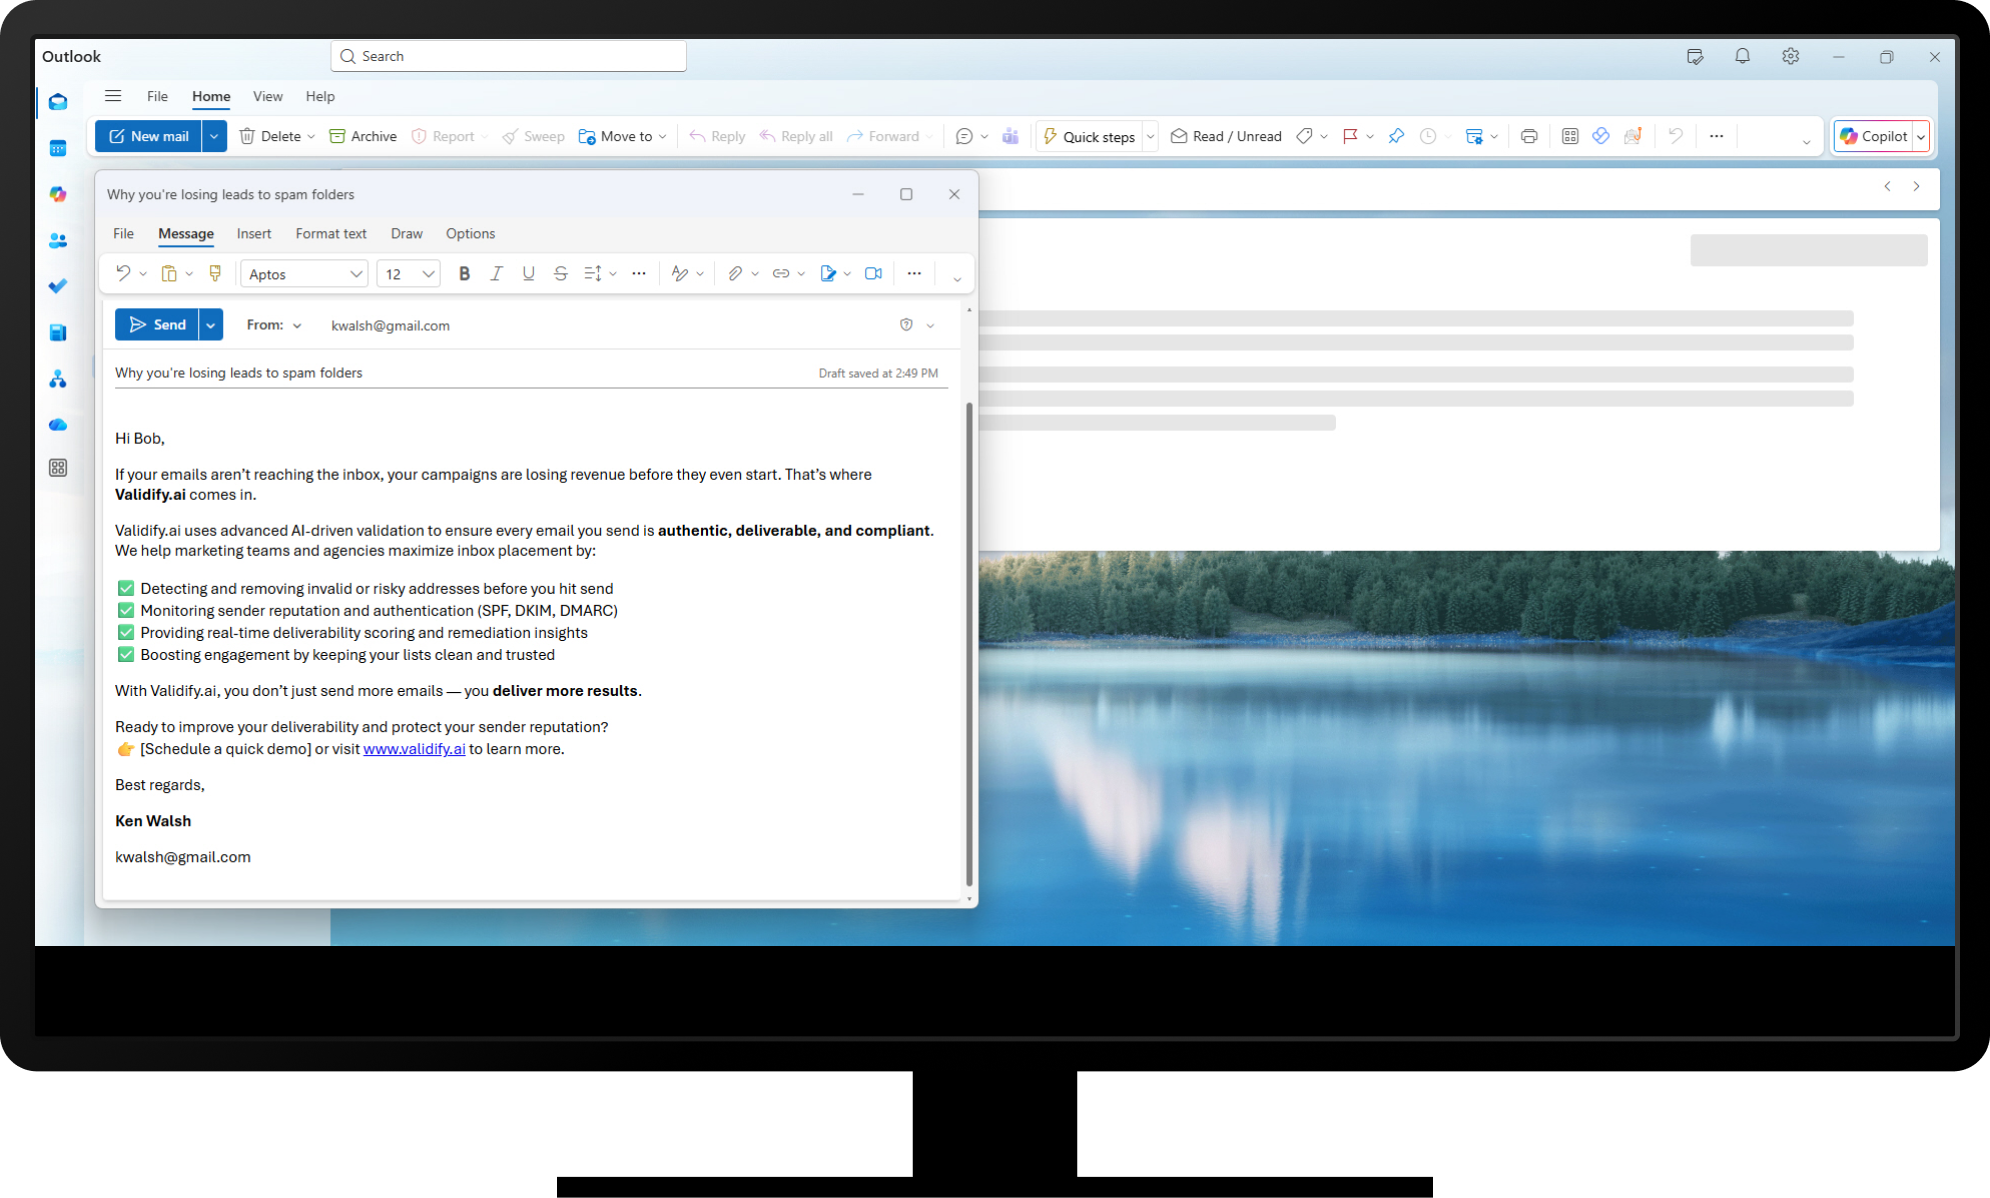Screen dimensions: 1990x1198
Task: Click the blue Send button
Action: coord(157,325)
